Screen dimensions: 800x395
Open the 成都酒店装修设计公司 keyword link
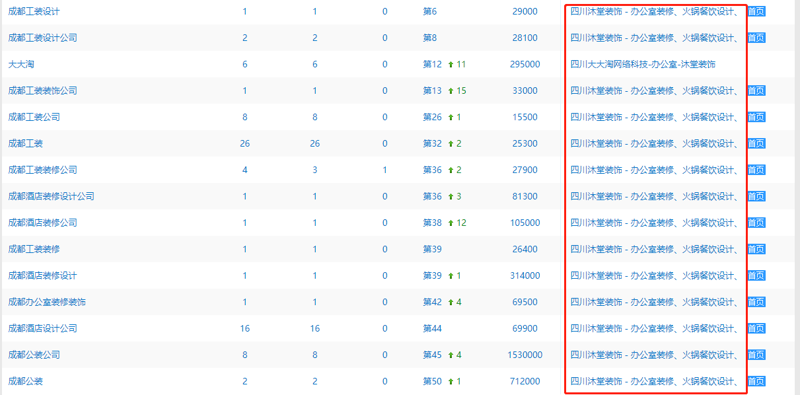tap(51, 196)
